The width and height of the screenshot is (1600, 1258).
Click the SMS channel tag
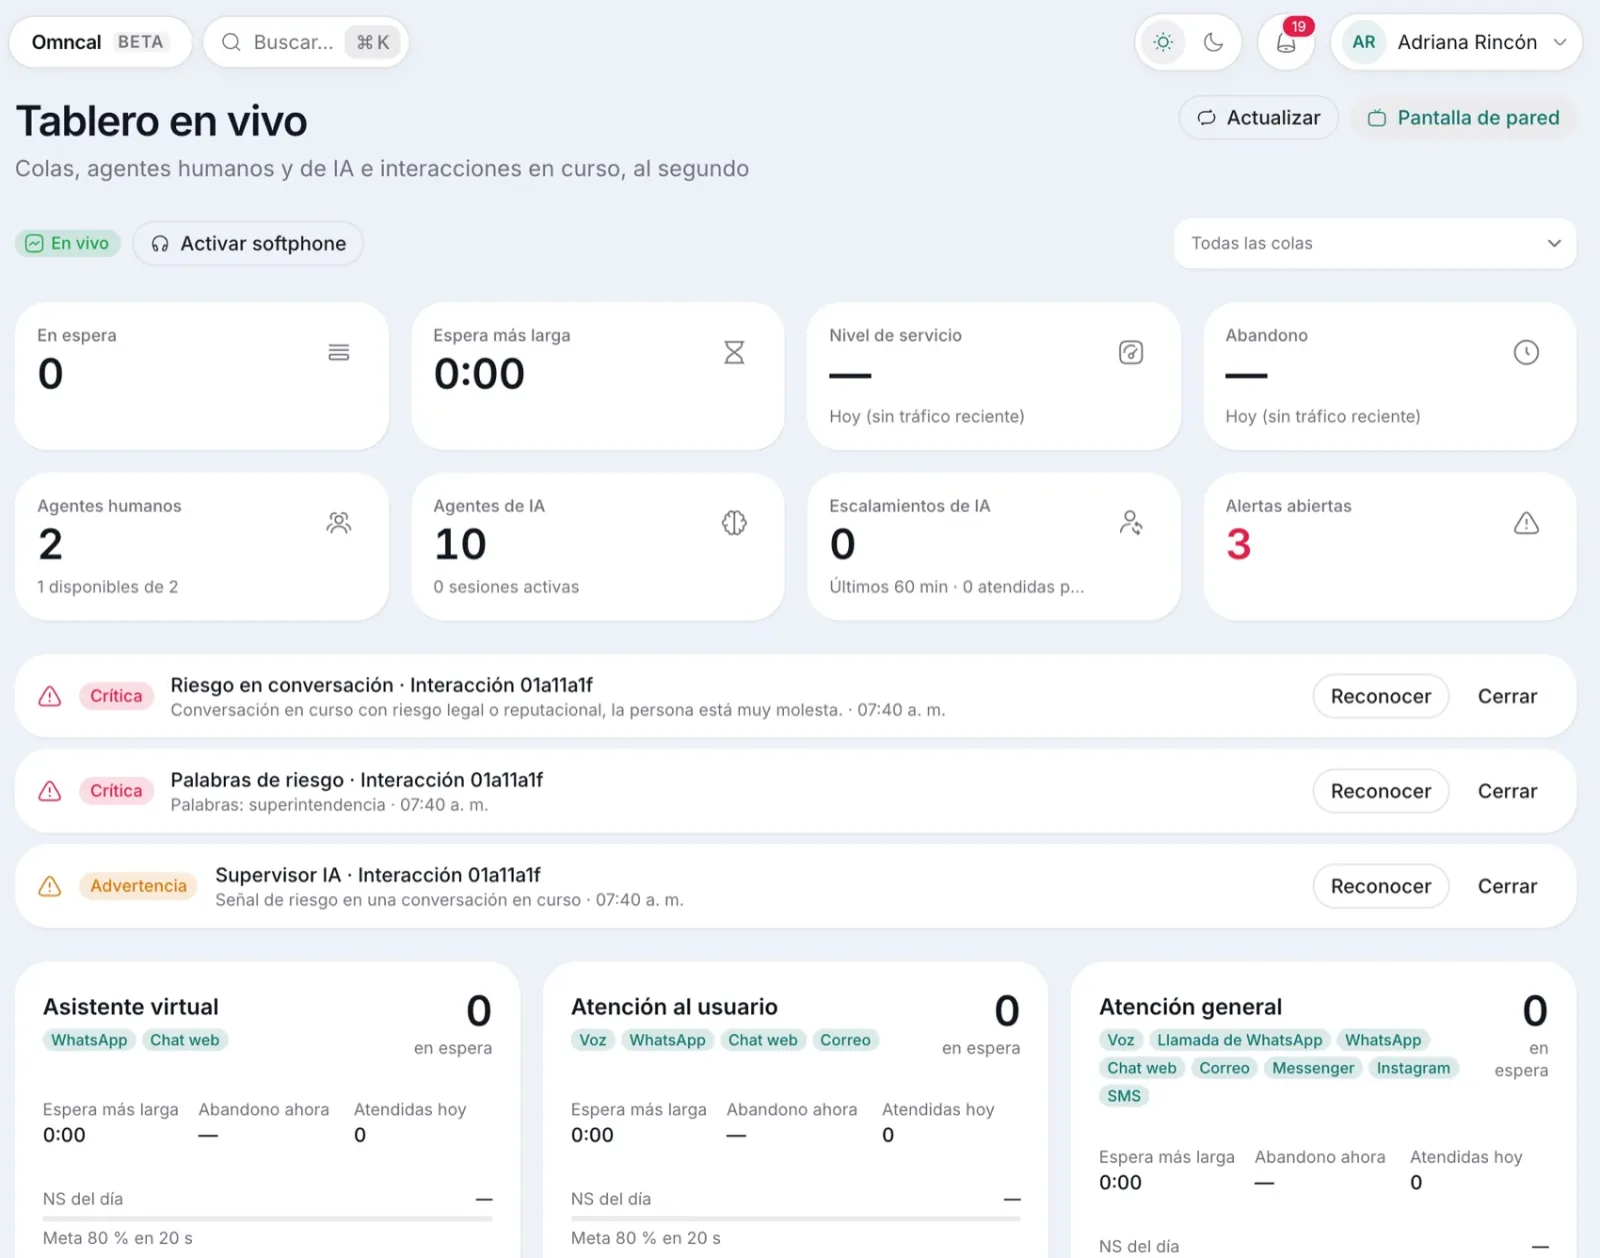pyautogui.click(x=1124, y=1096)
